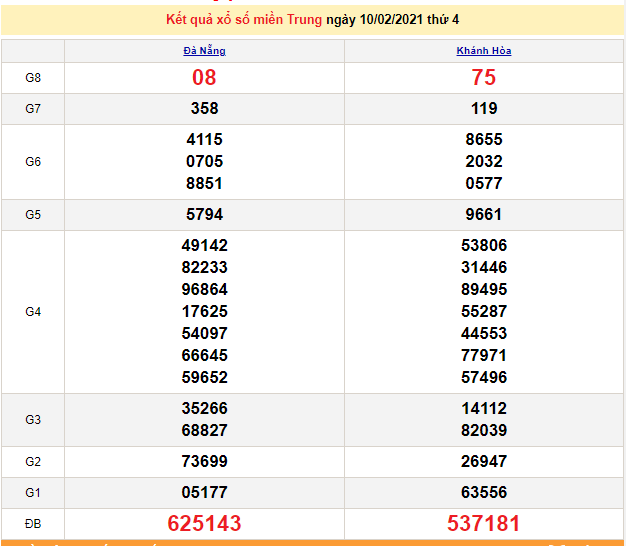Open the Đà Nẵng province link
This screenshot has height=546, width=626.
(204, 51)
